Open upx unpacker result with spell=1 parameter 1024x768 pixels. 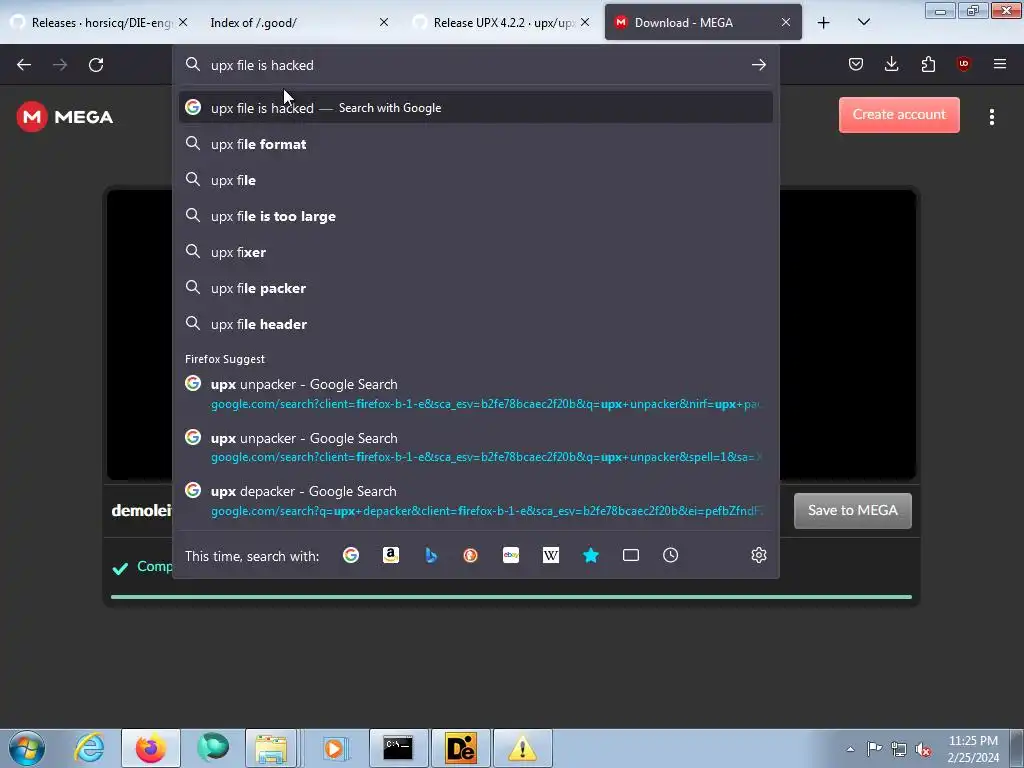click(475, 447)
